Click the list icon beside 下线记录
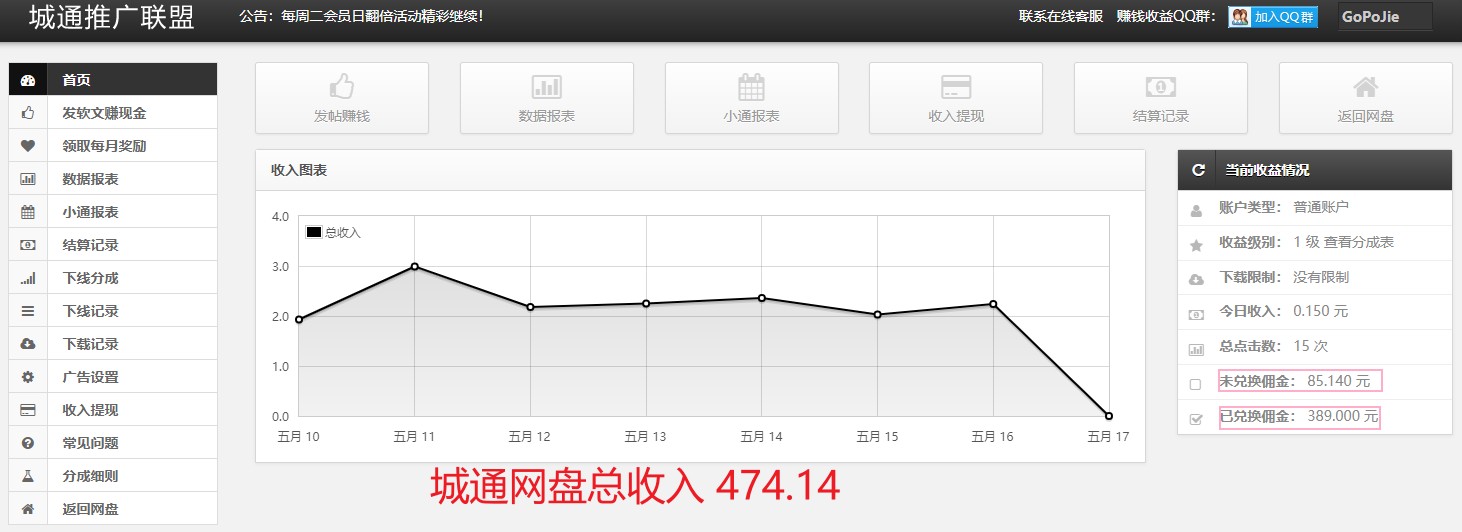This screenshot has width=1462, height=532. coord(28,311)
